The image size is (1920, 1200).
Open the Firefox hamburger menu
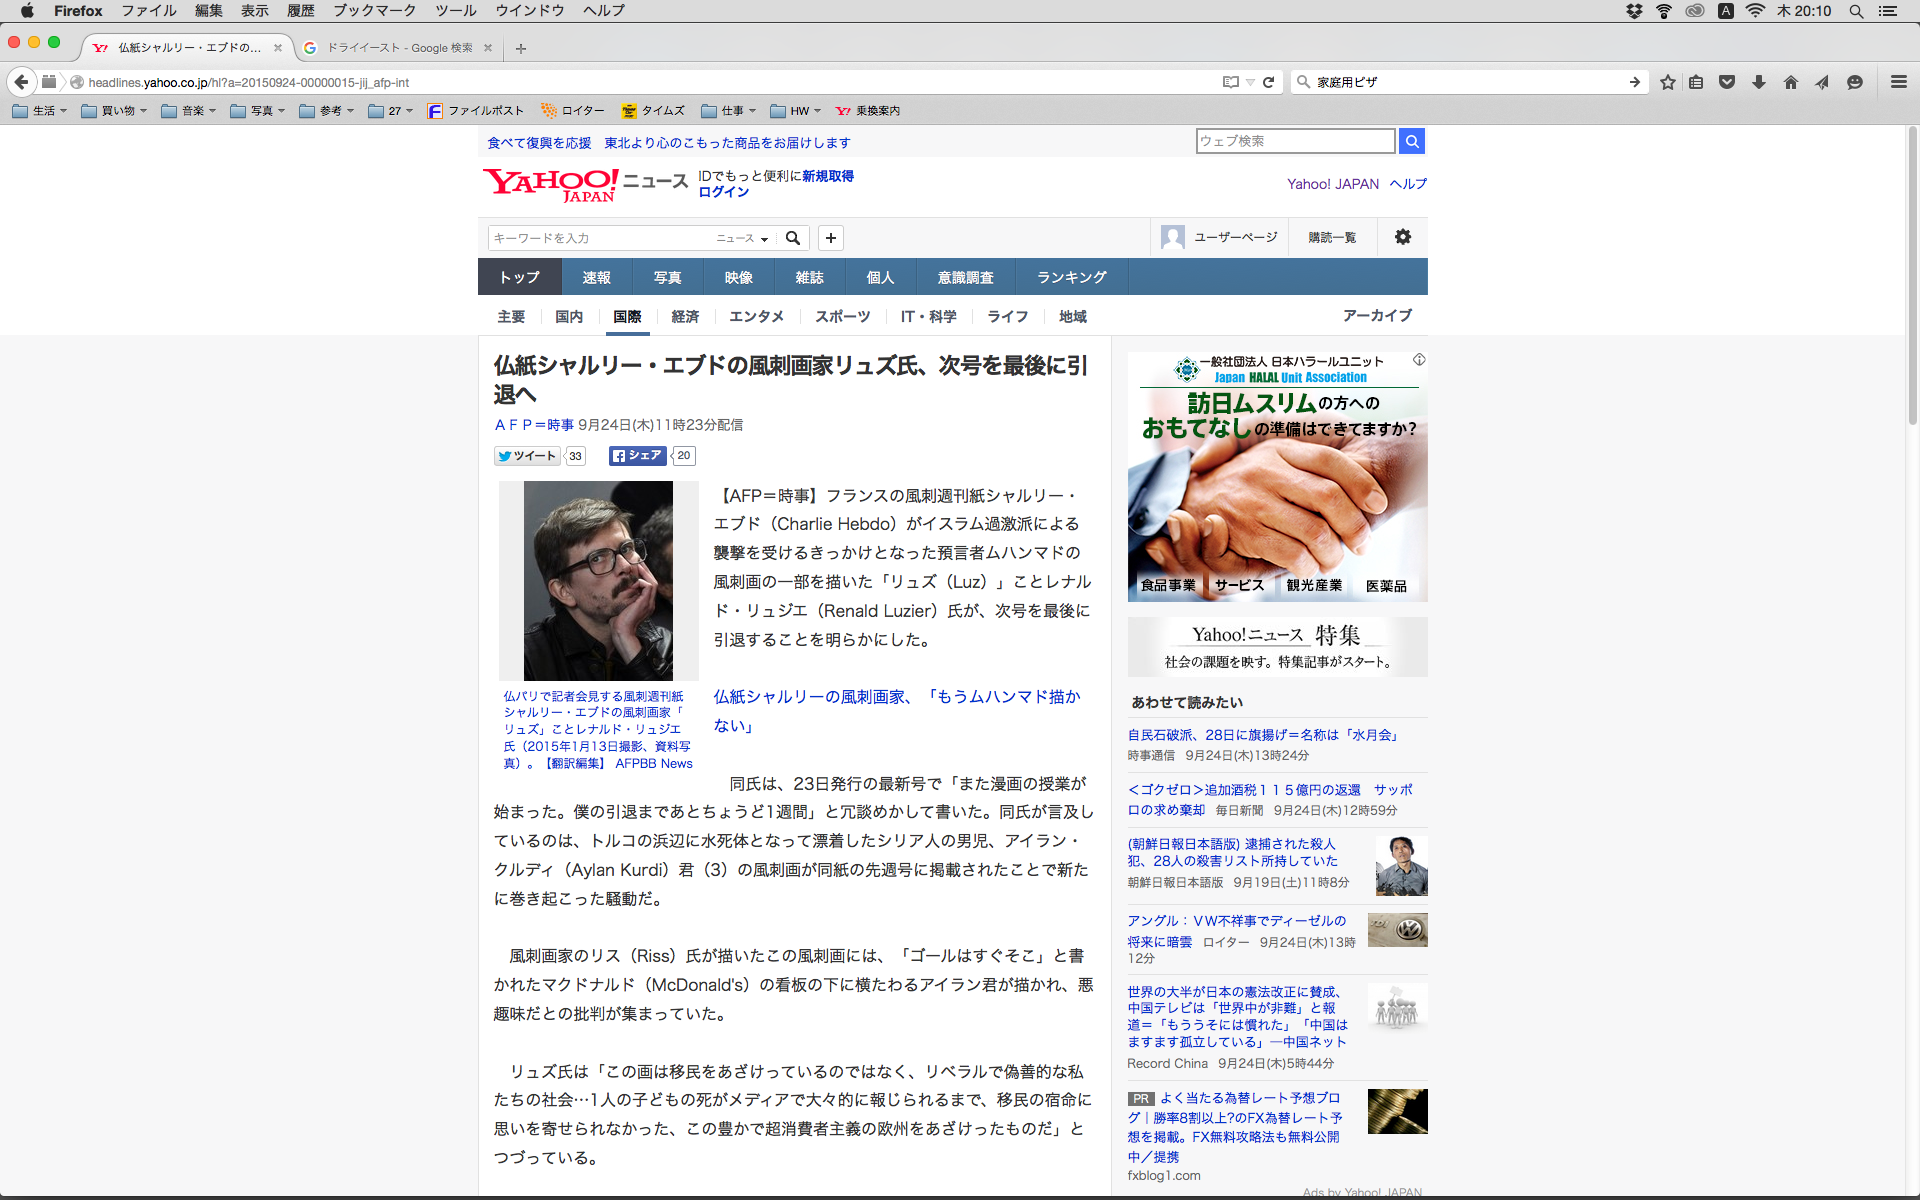pyautogui.click(x=1898, y=82)
